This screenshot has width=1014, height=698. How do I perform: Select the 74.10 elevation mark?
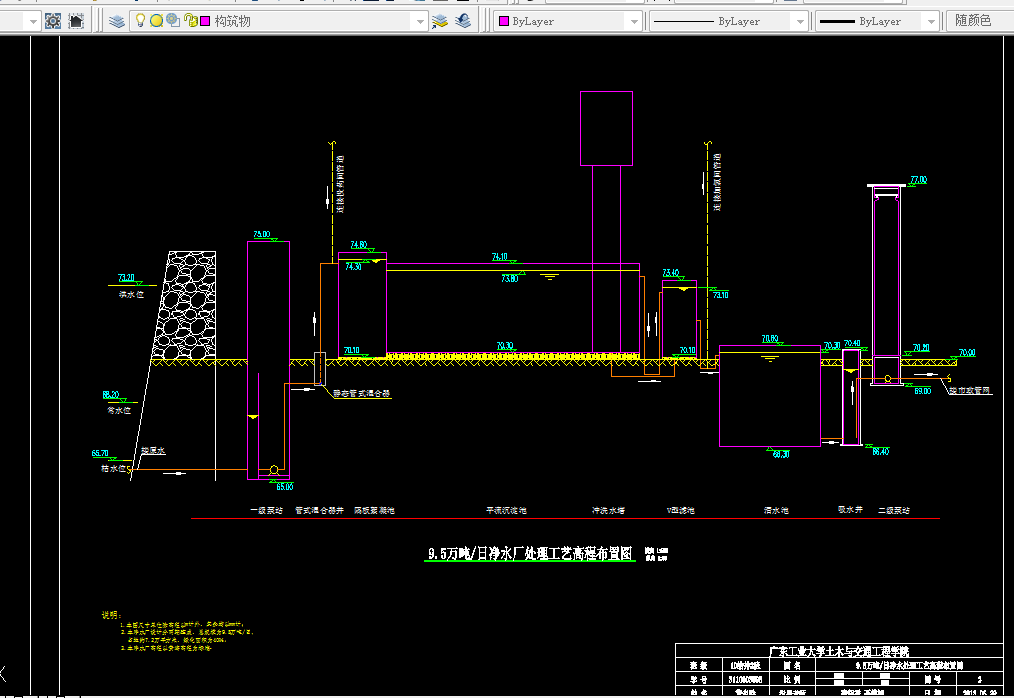click(499, 257)
